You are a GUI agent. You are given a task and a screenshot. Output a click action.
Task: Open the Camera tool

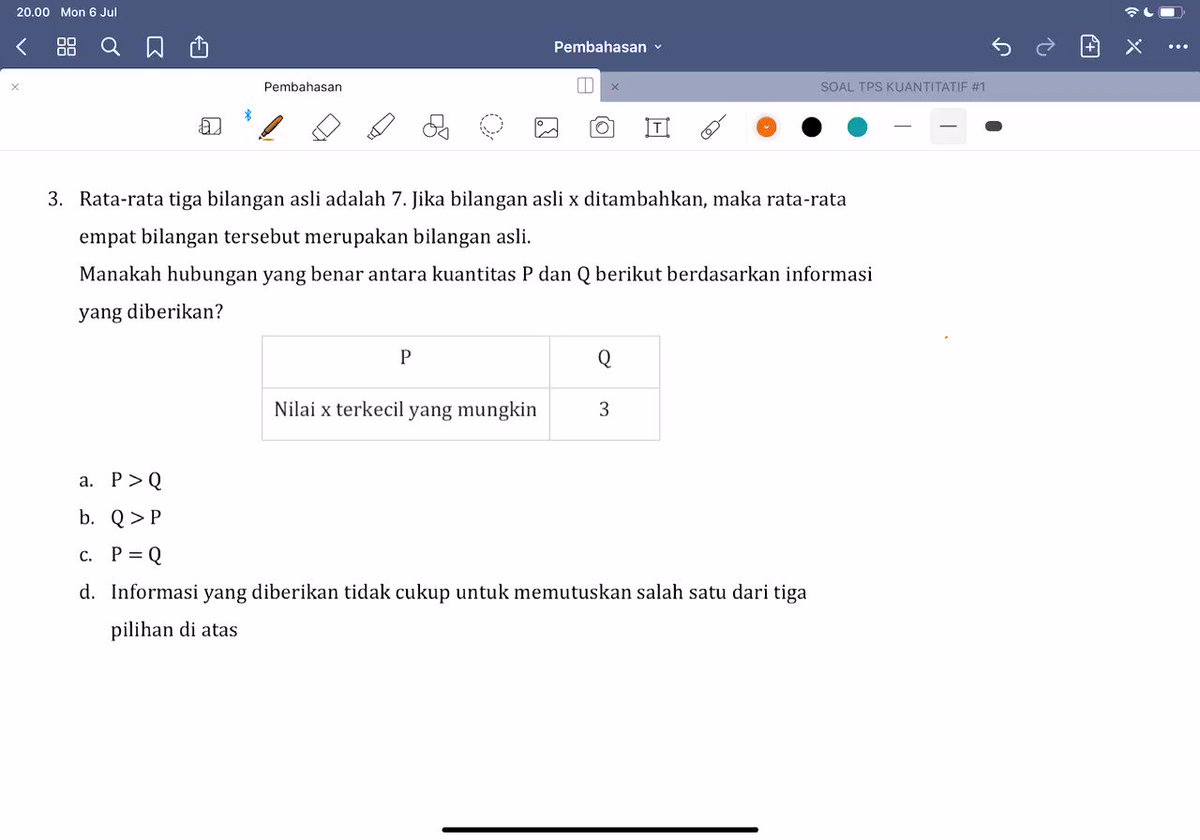[x=602, y=127]
